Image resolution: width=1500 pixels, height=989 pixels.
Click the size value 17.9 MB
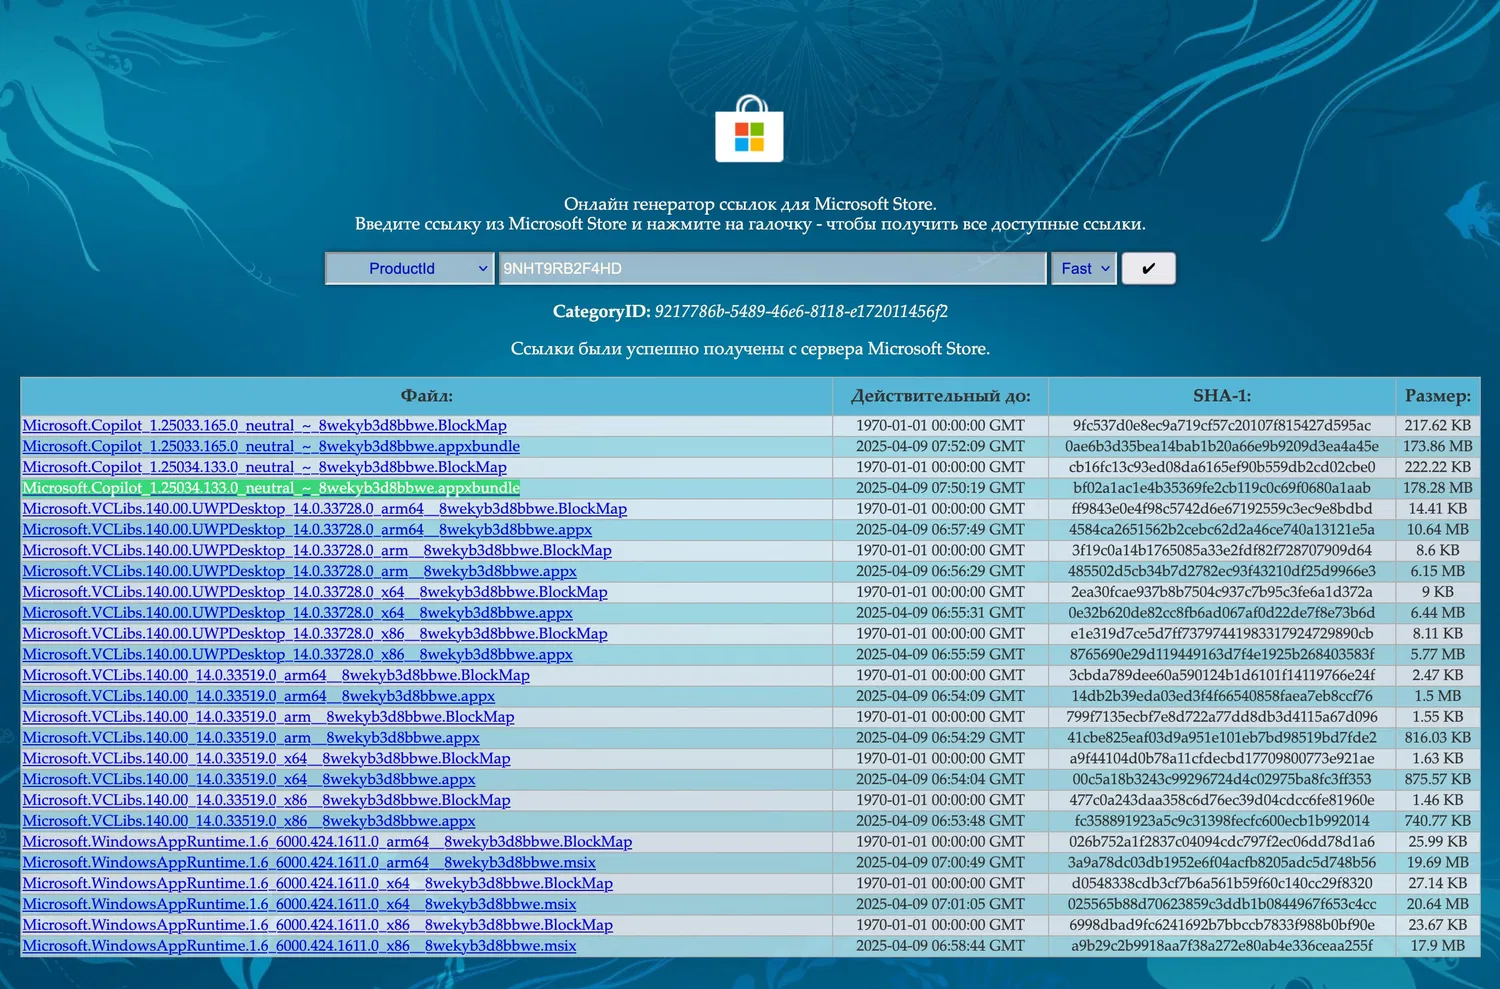(1438, 946)
